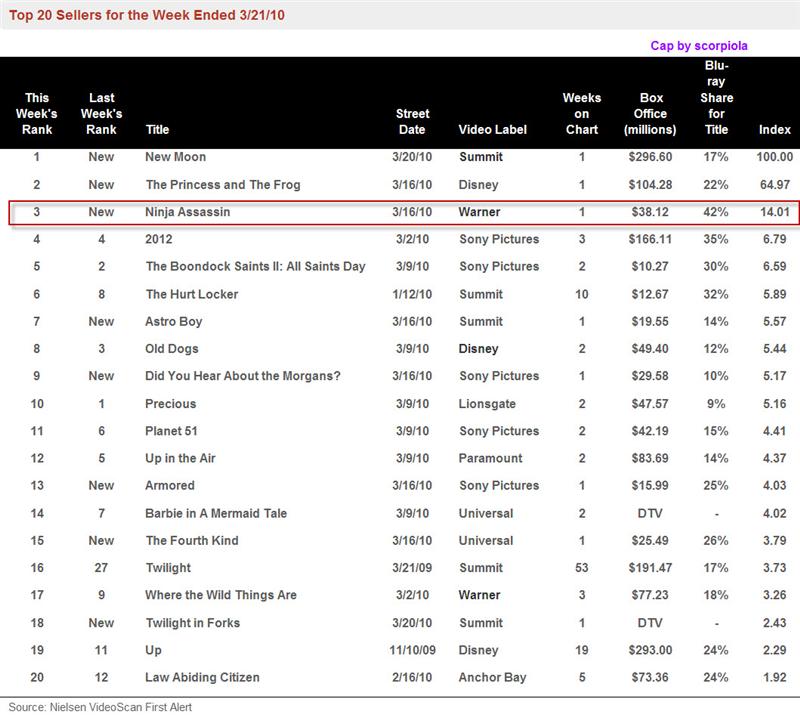Click the 'This Week's Rank' column header

[x=37, y=113]
